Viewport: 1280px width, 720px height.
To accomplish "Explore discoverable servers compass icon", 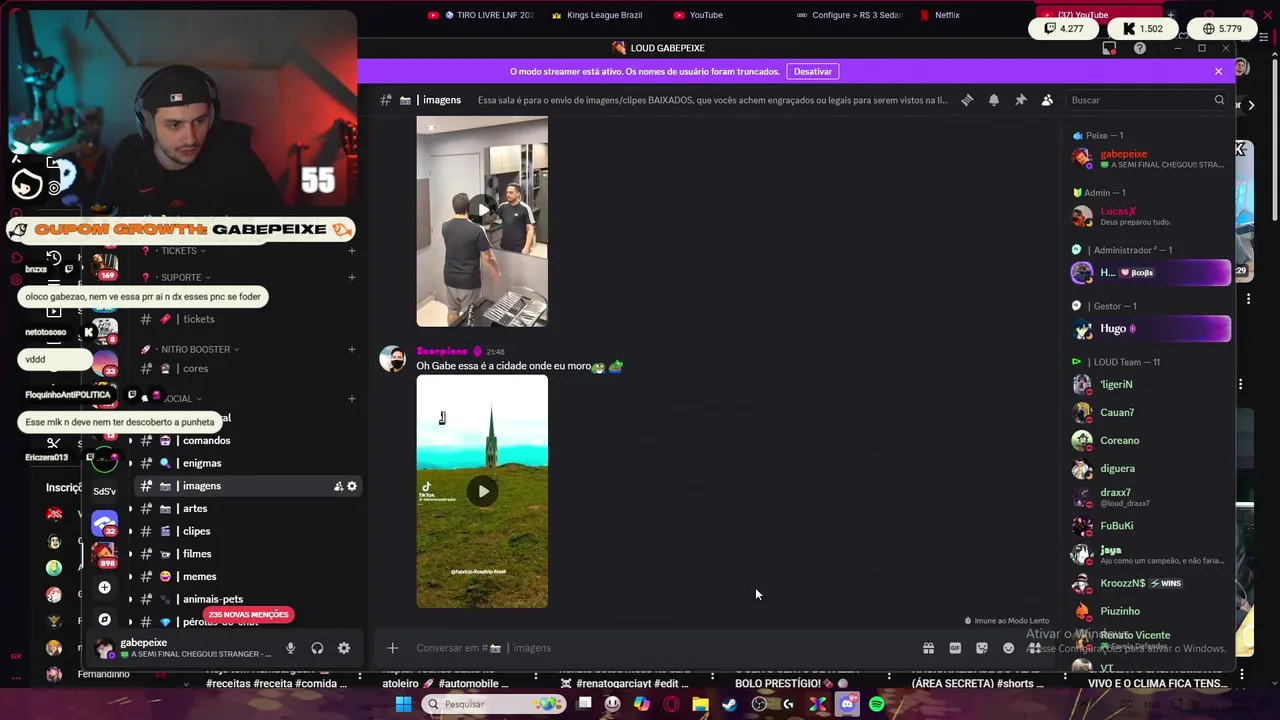I will (x=104, y=620).
